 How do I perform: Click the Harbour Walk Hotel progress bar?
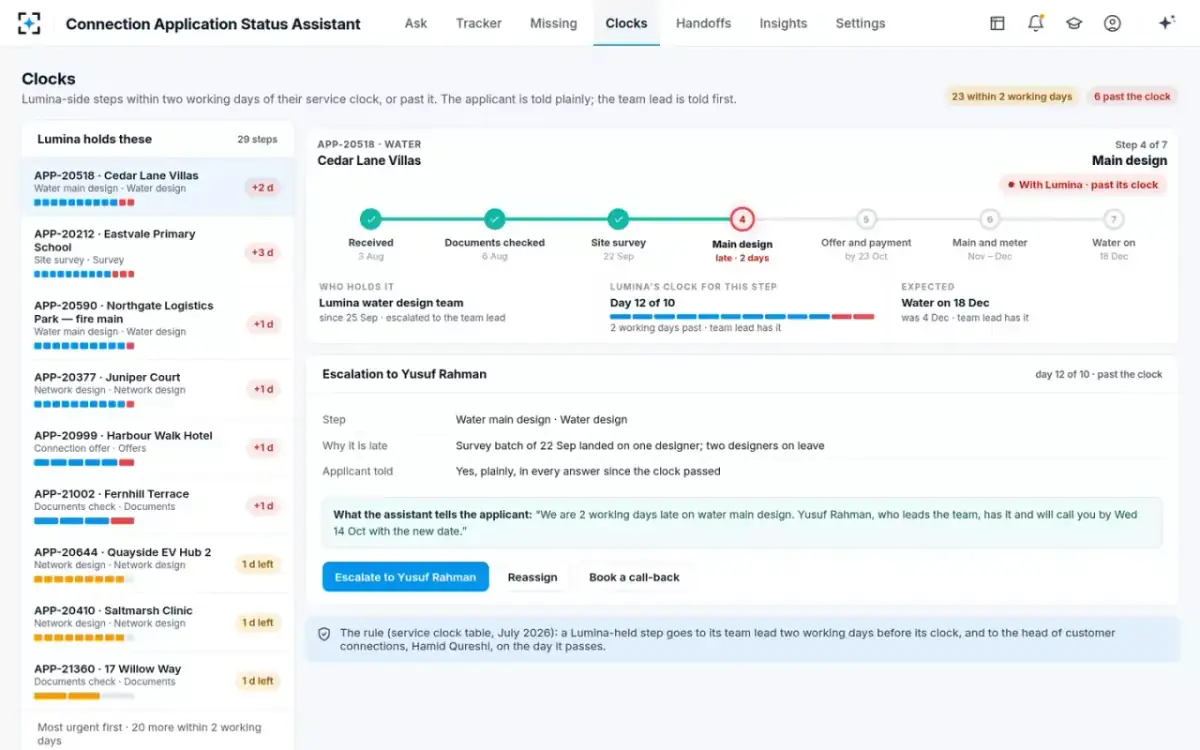tap(84, 462)
